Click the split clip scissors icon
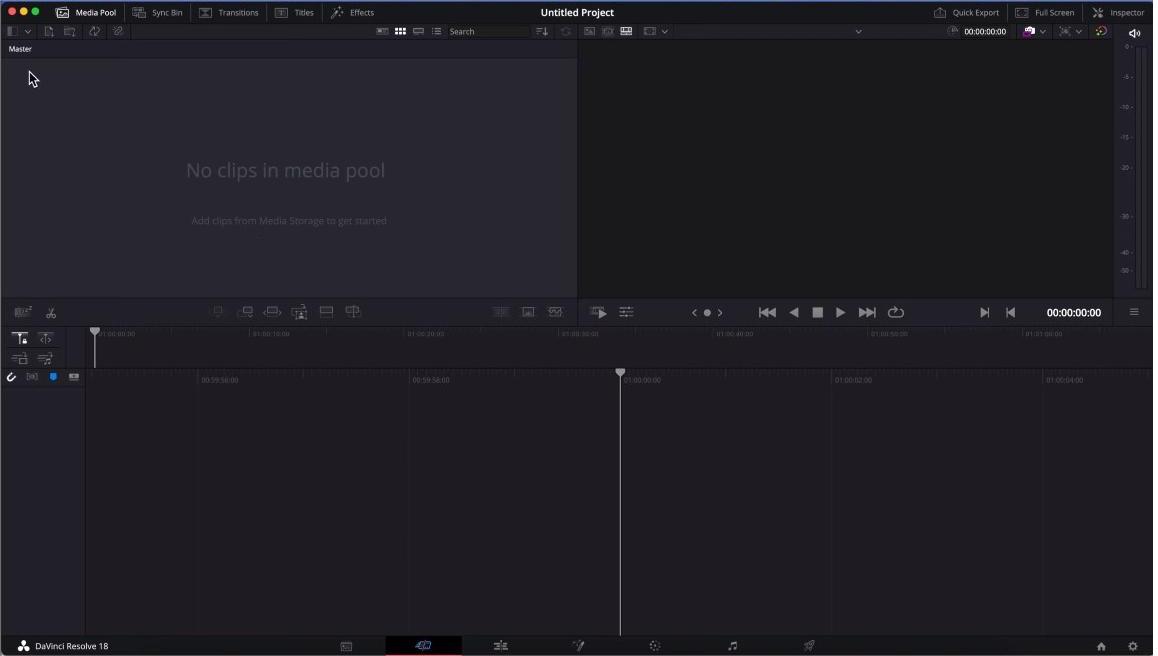 51,313
